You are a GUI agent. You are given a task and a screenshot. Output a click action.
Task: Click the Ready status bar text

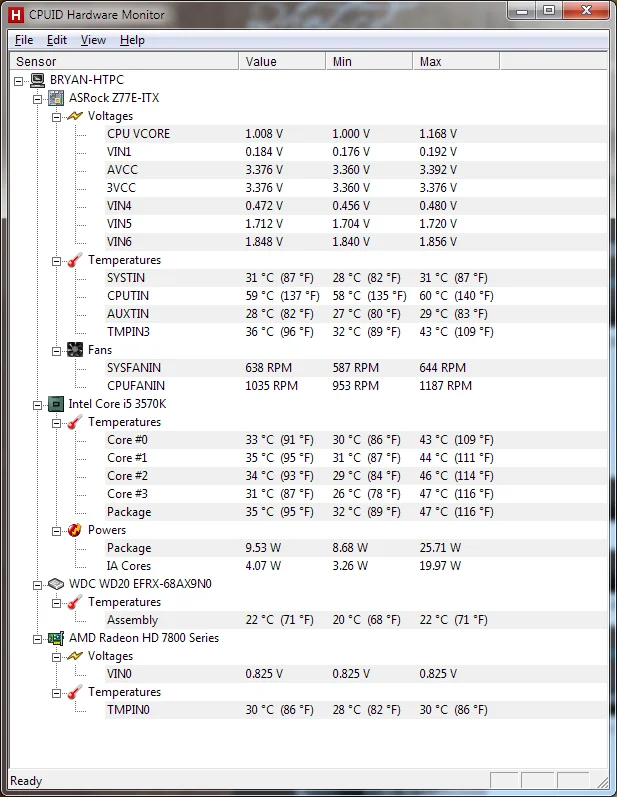[x=26, y=781]
